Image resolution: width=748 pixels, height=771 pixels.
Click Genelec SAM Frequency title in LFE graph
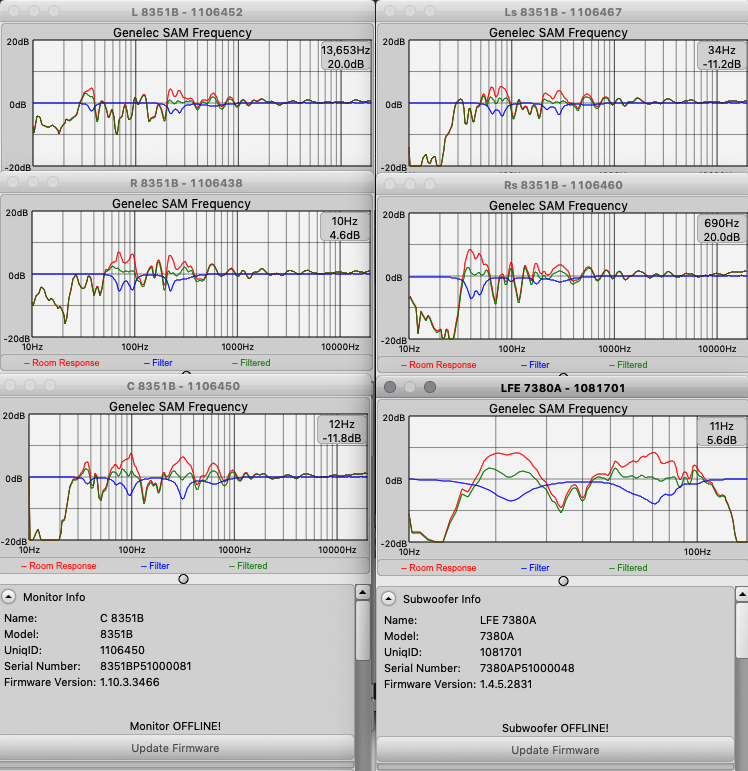click(558, 409)
